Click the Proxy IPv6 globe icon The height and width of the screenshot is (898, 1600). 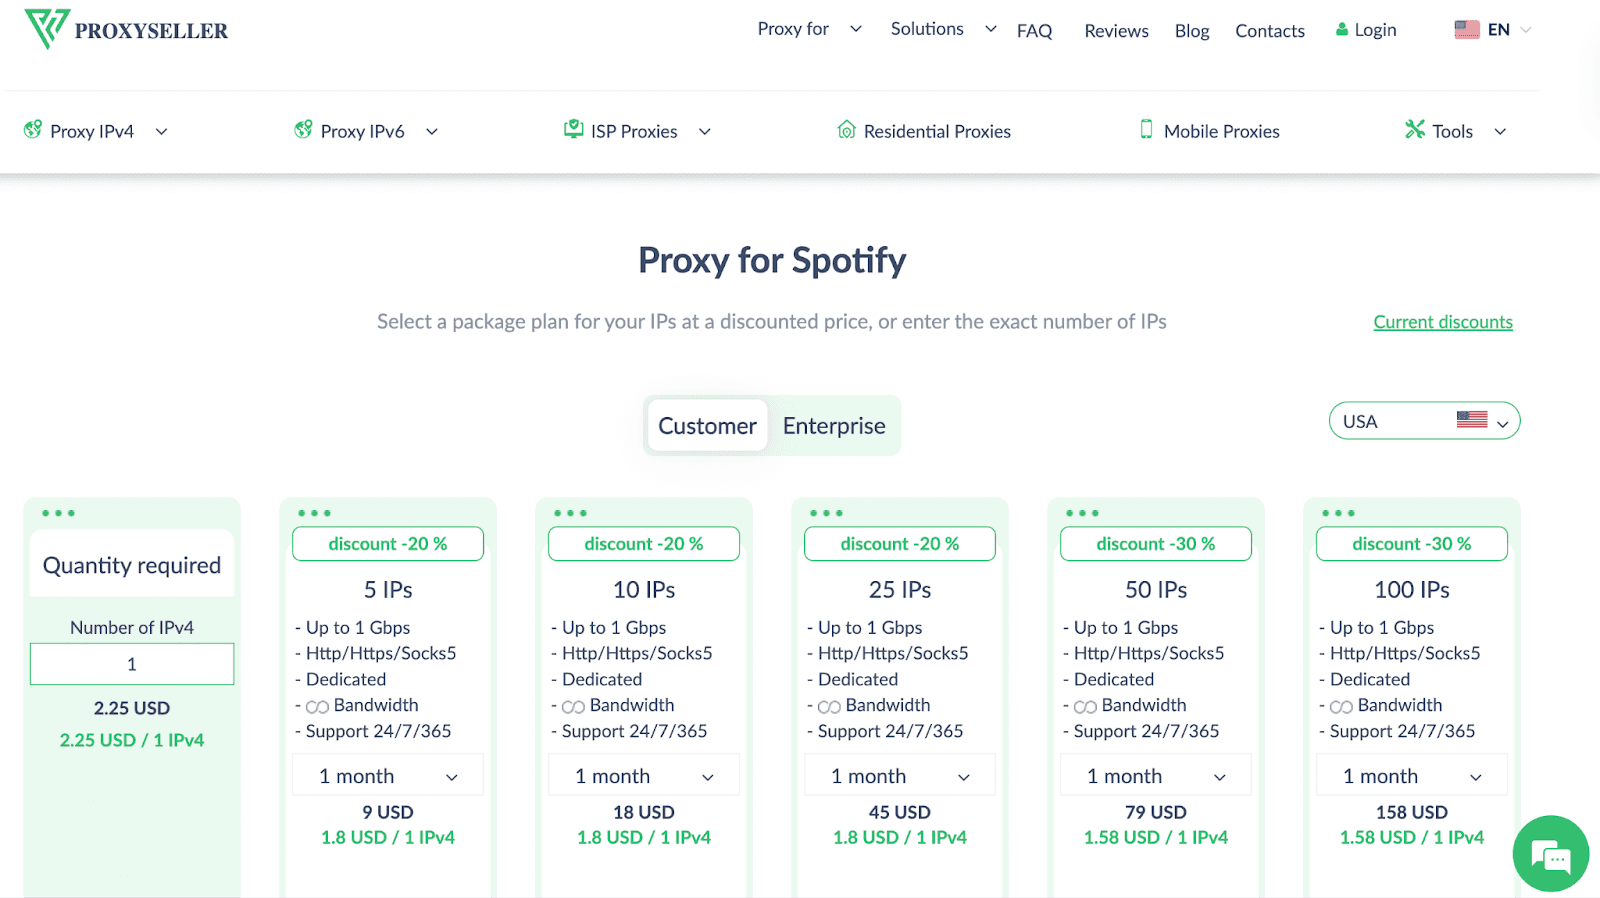click(x=303, y=130)
